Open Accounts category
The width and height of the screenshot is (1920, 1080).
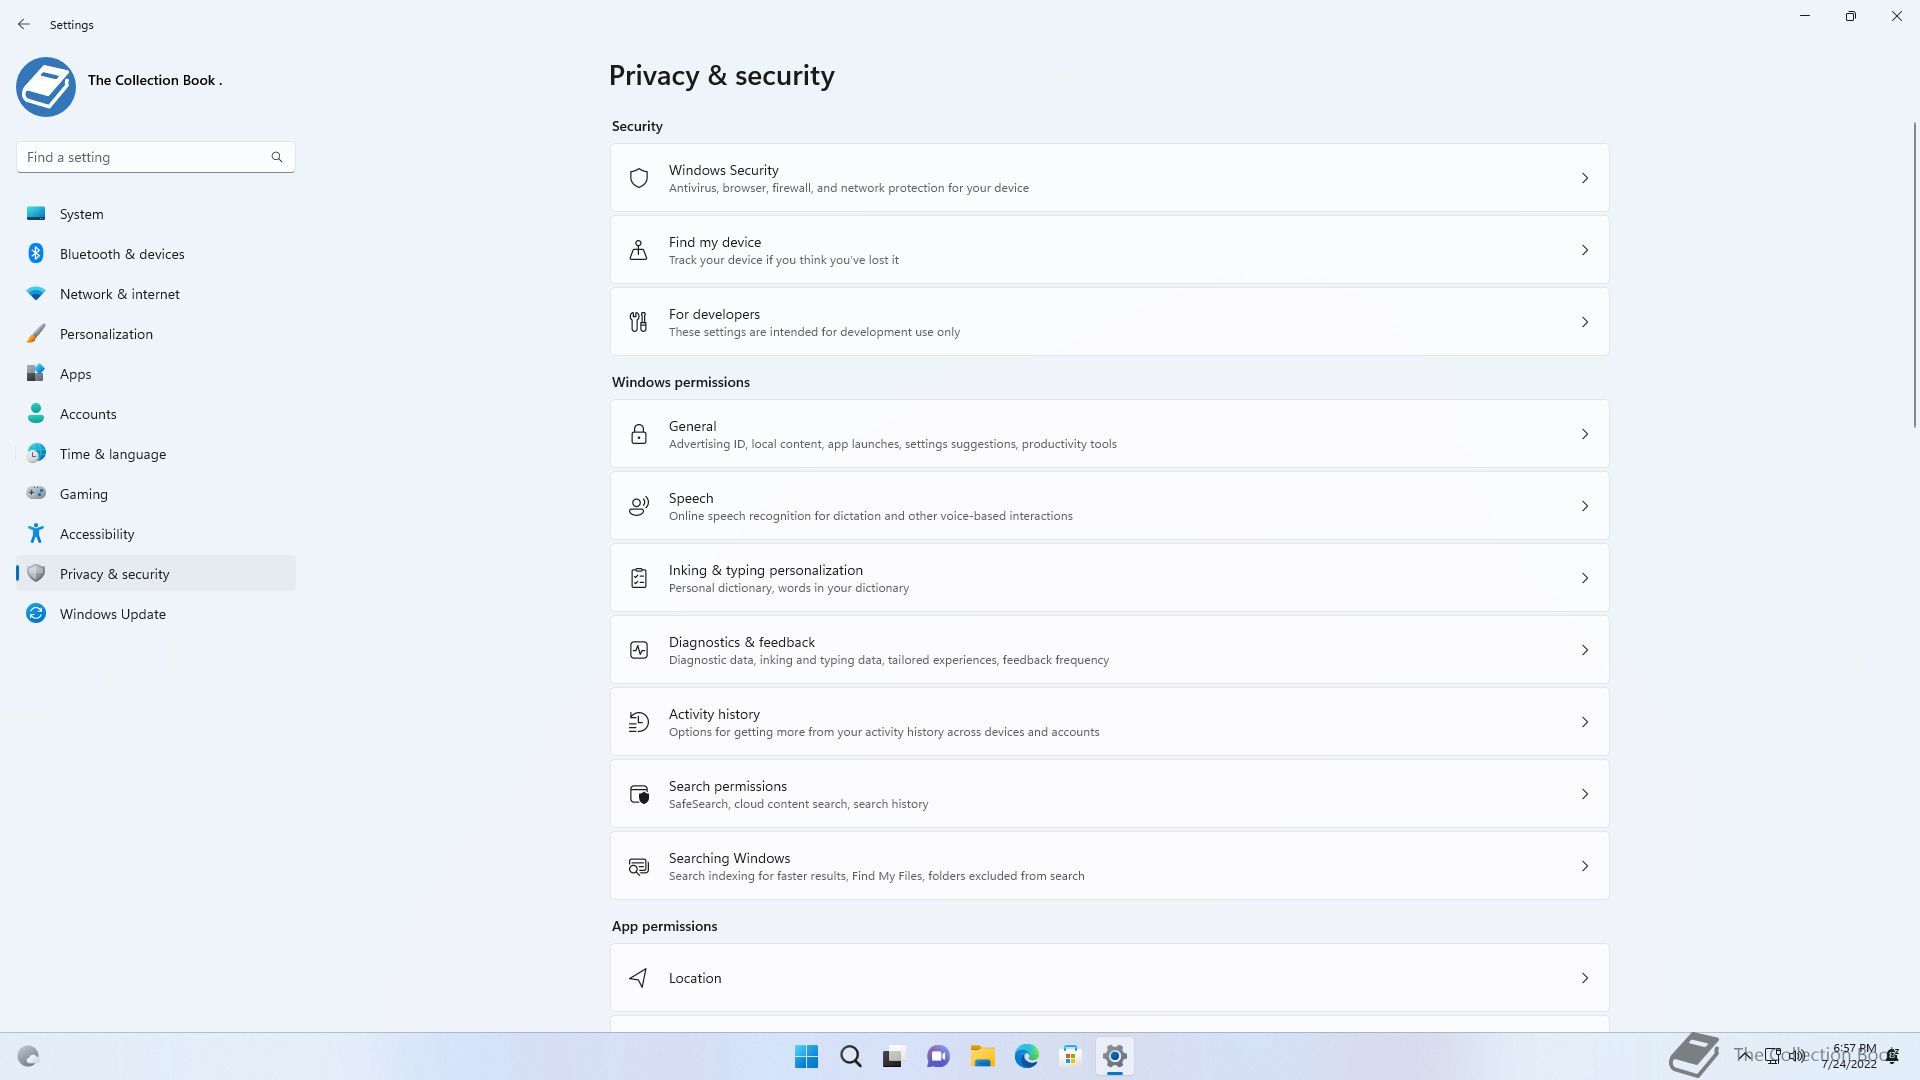pos(156,414)
